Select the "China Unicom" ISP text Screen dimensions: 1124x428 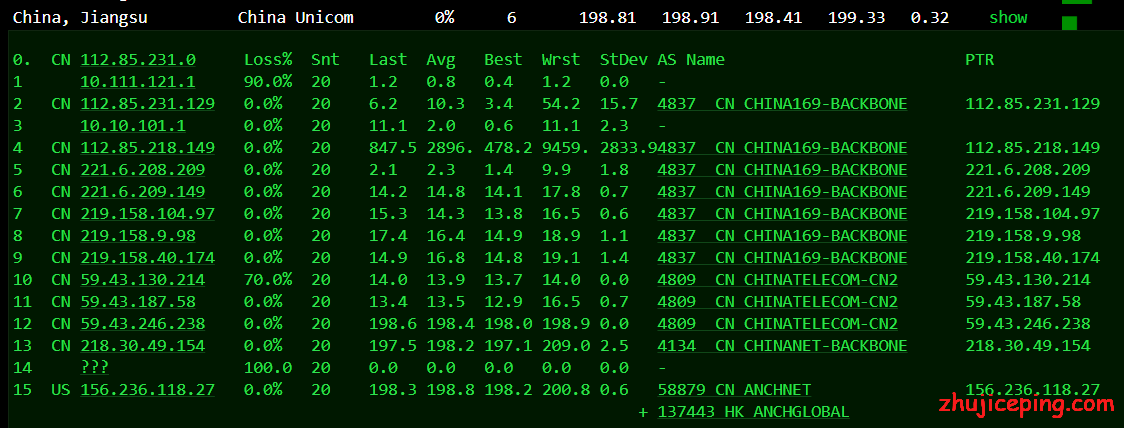[295, 17]
